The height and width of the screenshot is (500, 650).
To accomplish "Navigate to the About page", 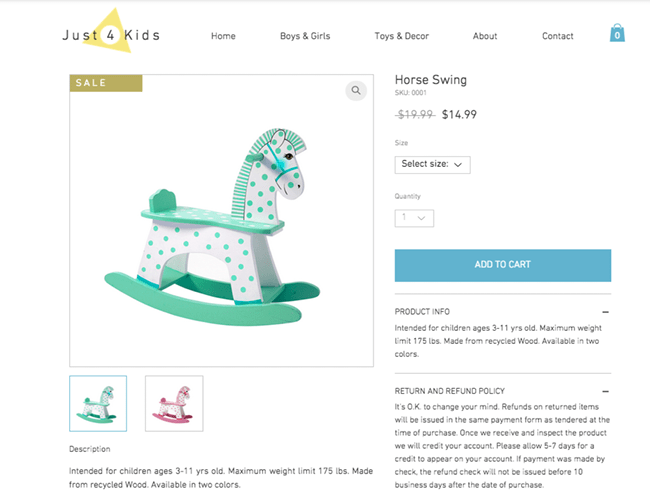I will [x=485, y=36].
